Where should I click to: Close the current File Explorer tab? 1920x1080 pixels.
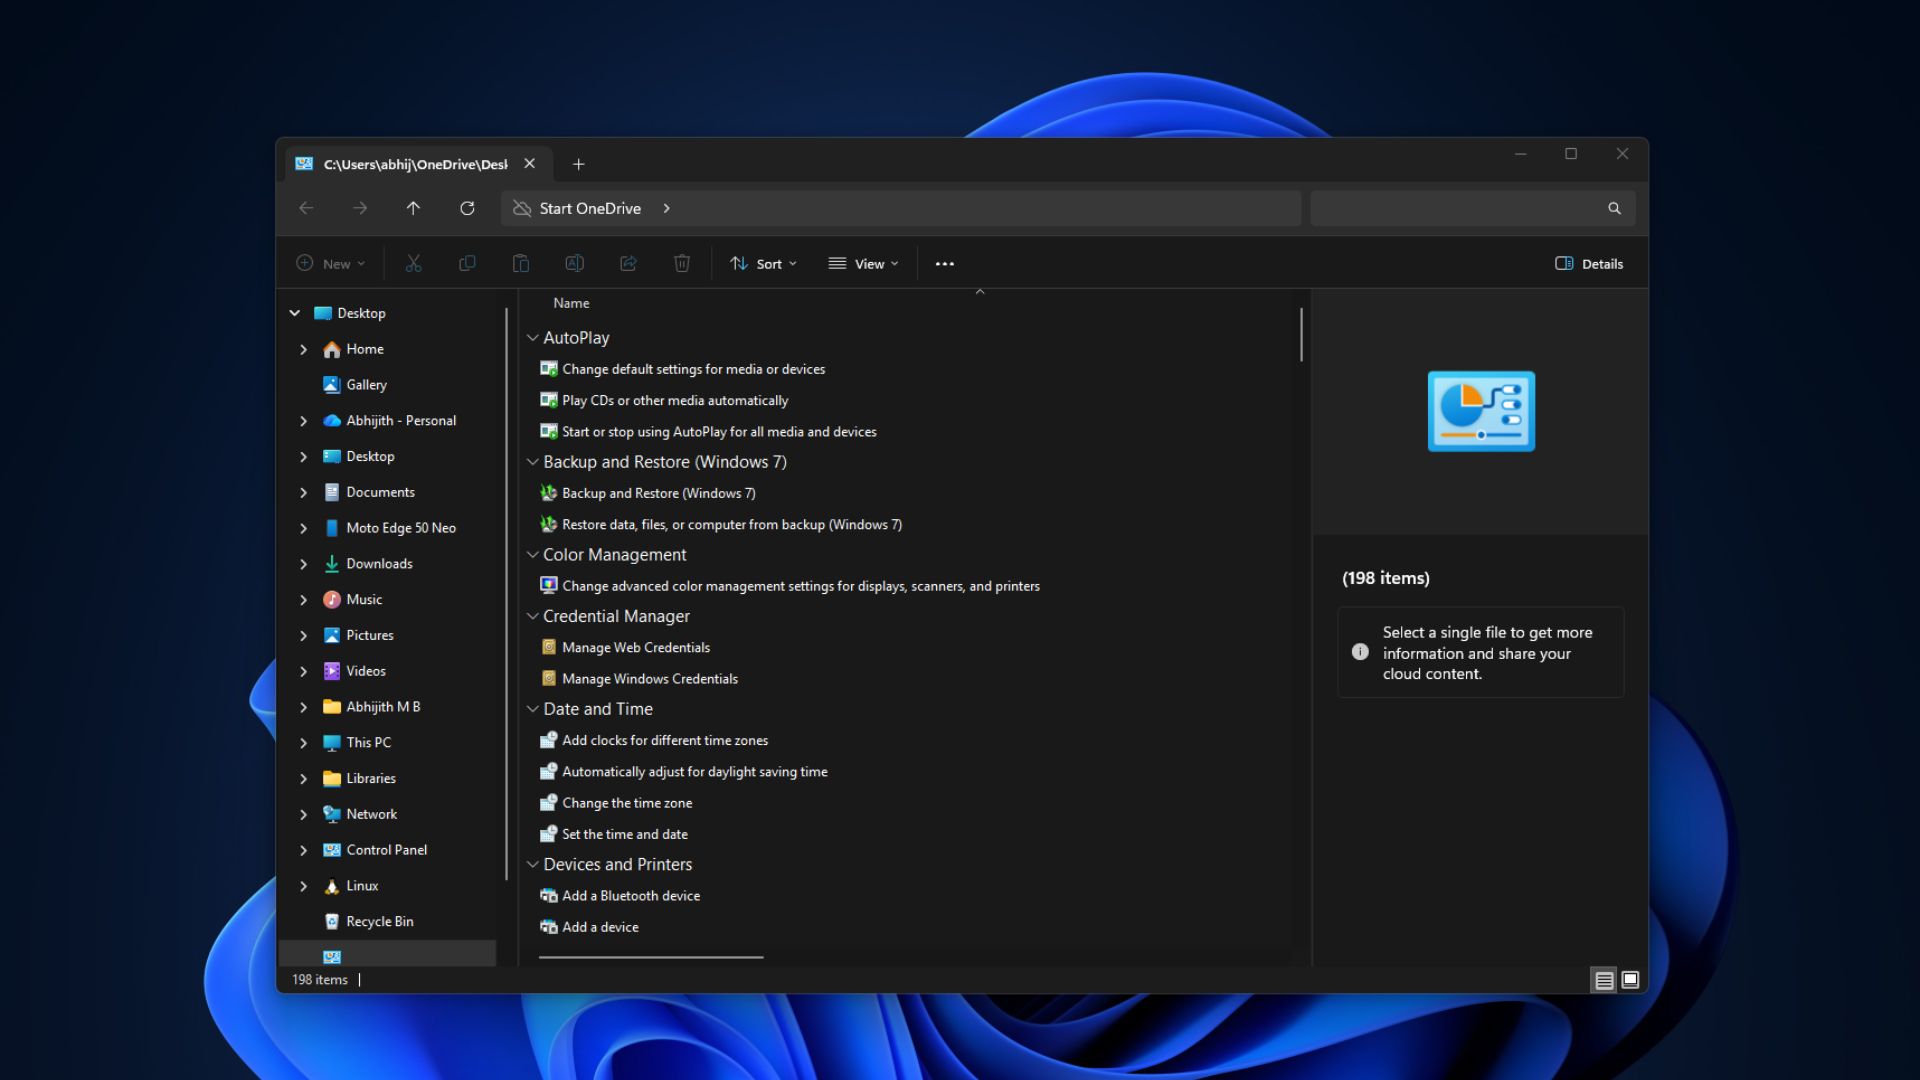click(x=530, y=164)
